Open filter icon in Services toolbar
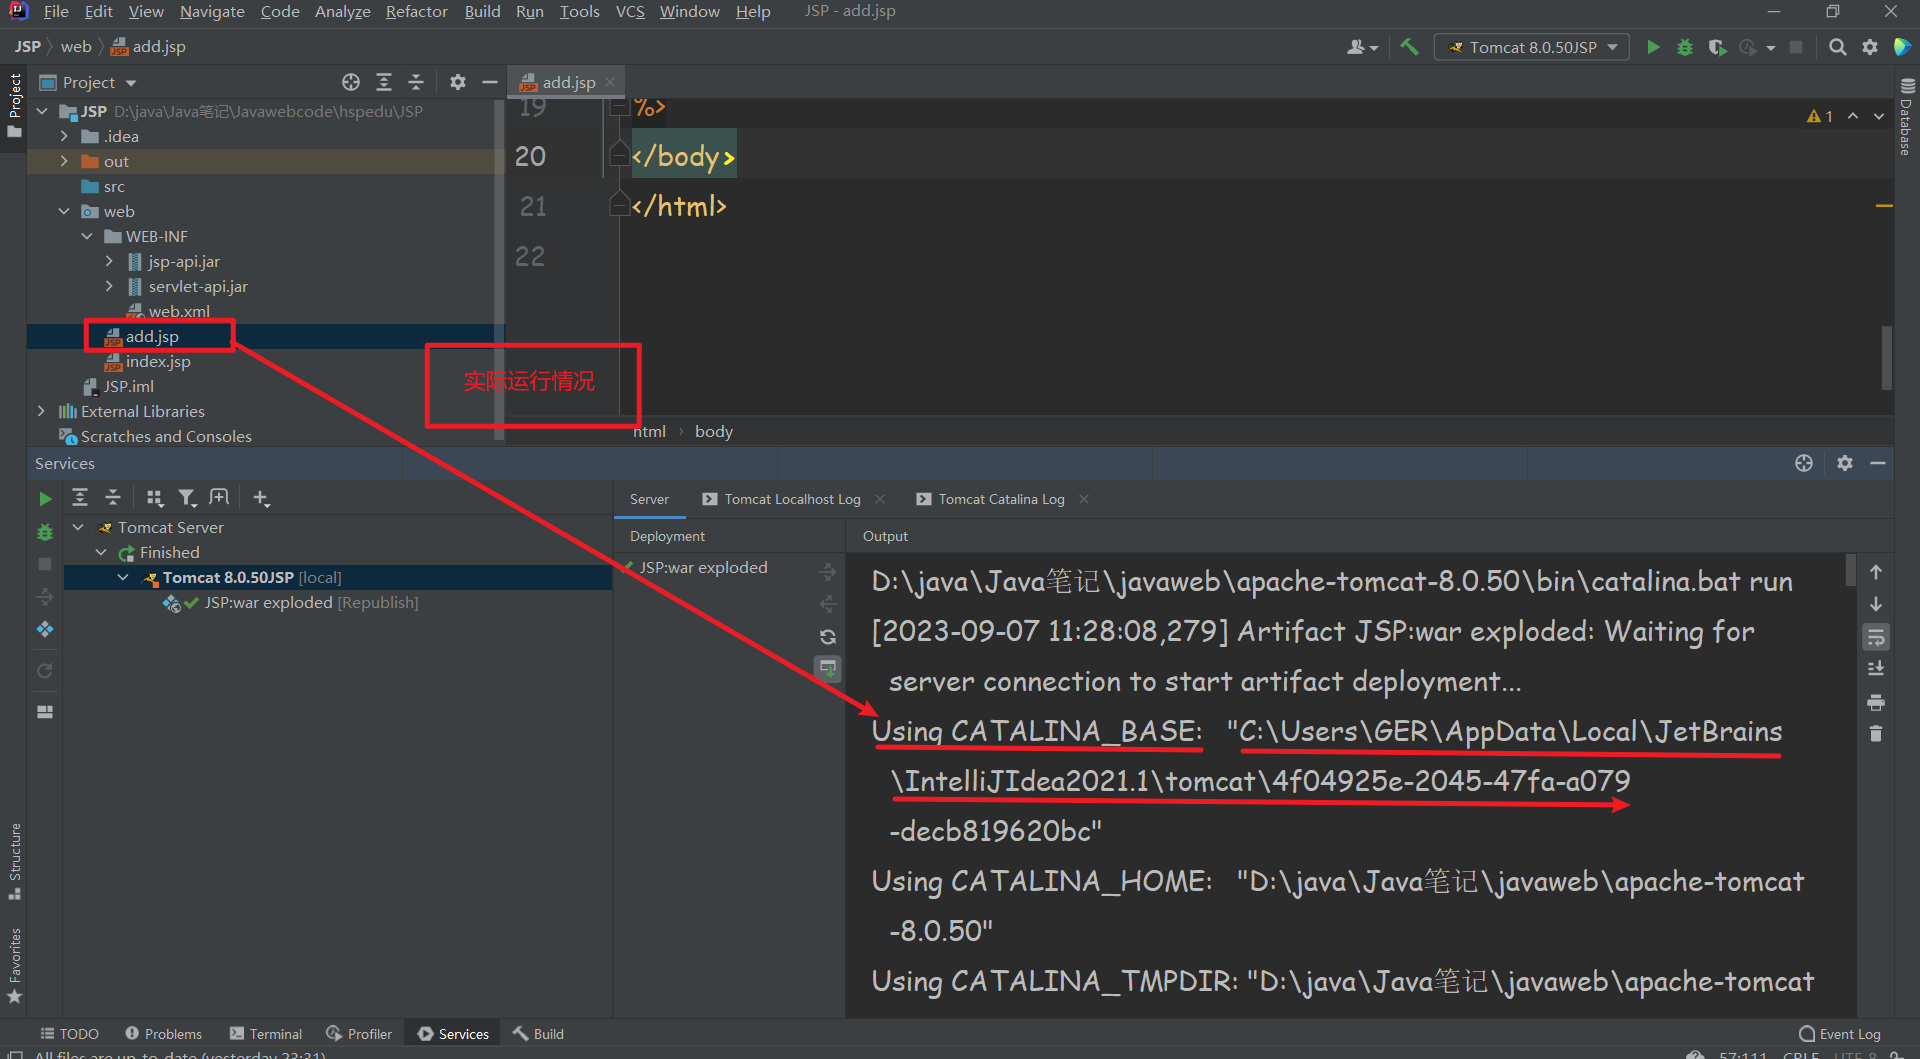The width and height of the screenshot is (1920, 1059). (x=187, y=498)
